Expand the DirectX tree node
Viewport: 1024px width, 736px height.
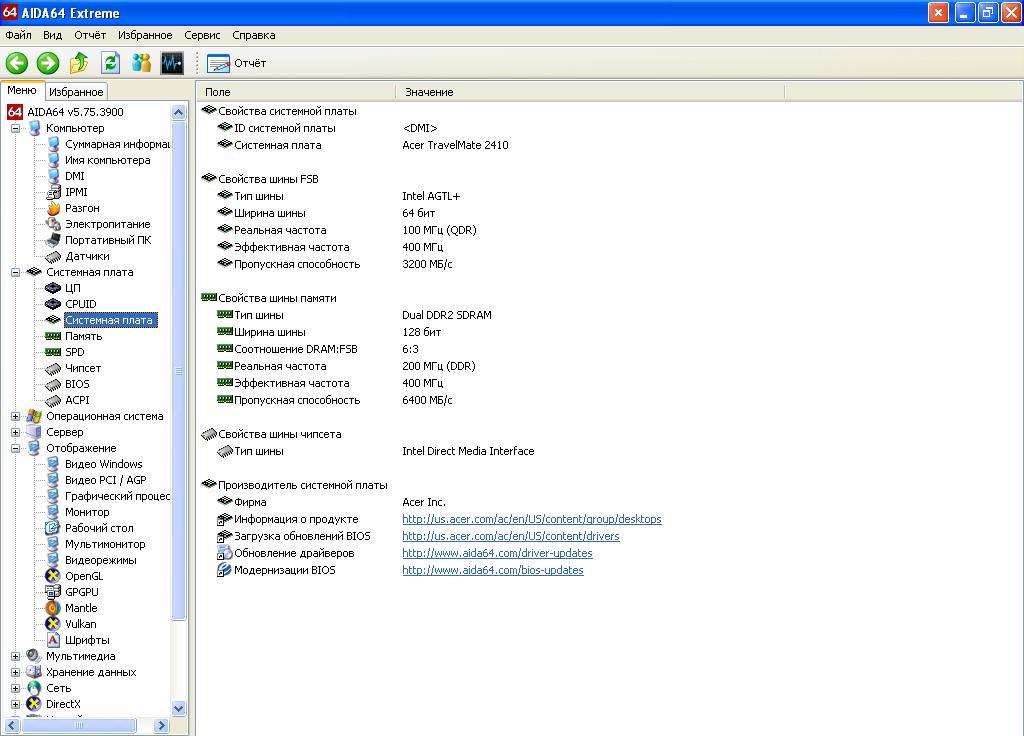15,704
